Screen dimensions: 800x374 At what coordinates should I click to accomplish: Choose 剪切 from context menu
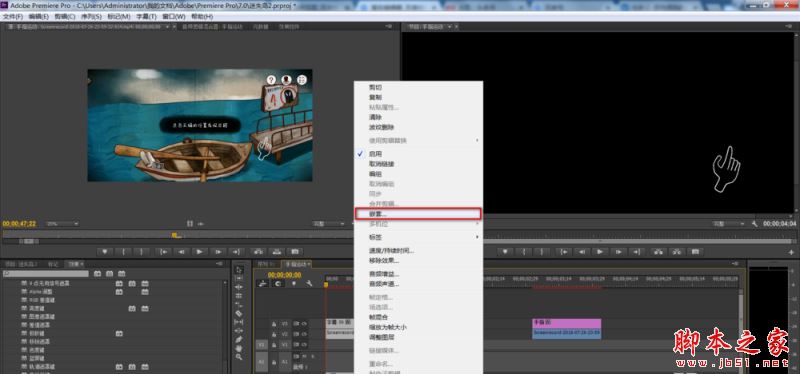[x=418, y=88]
